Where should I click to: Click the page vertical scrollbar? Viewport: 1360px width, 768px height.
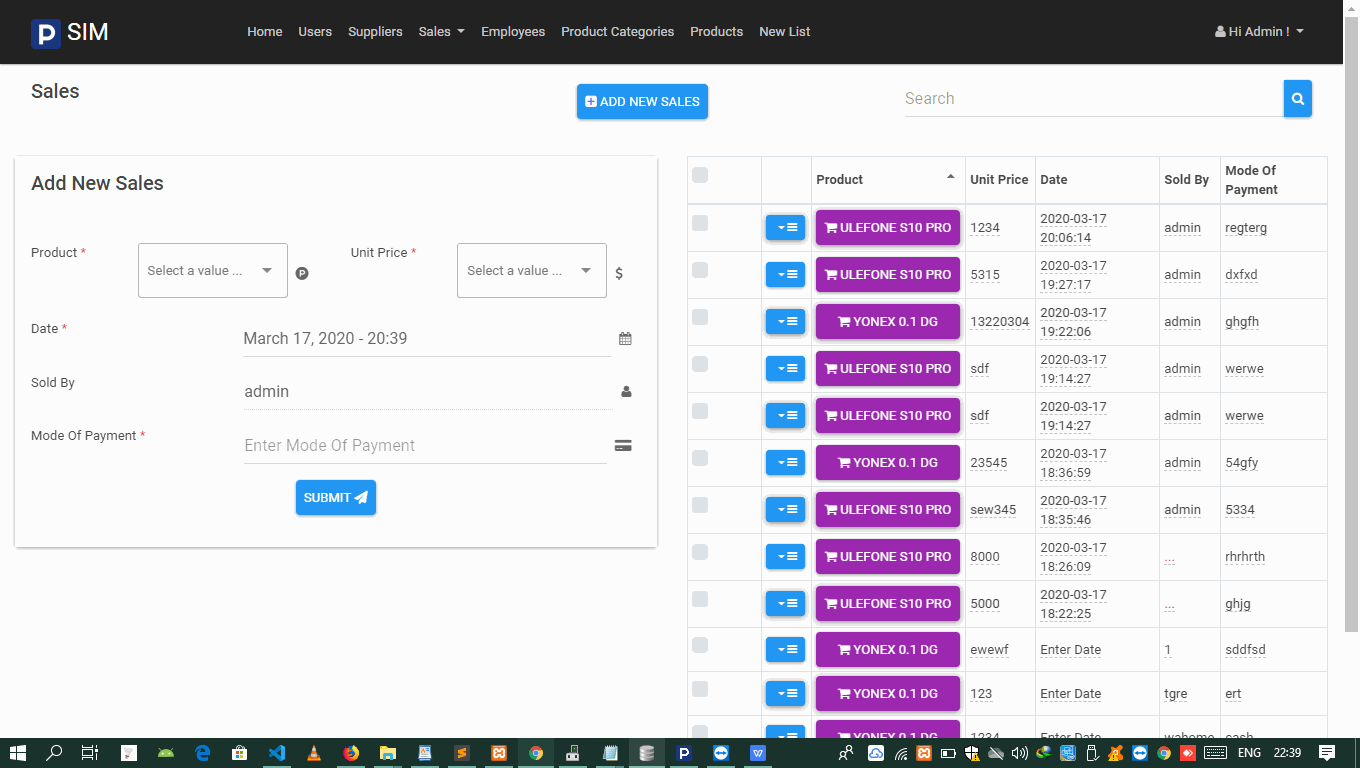tap(1351, 325)
